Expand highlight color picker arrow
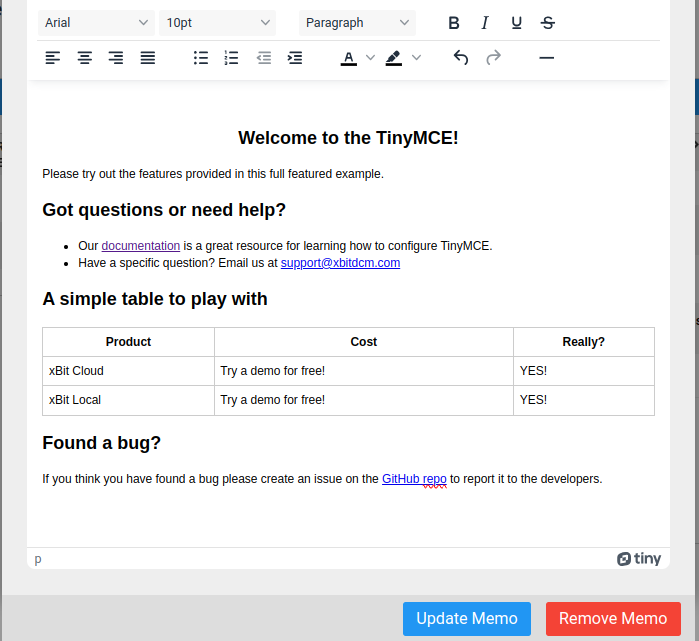Image resolution: width=699 pixels, height=641 pixels. coord(416,58)
